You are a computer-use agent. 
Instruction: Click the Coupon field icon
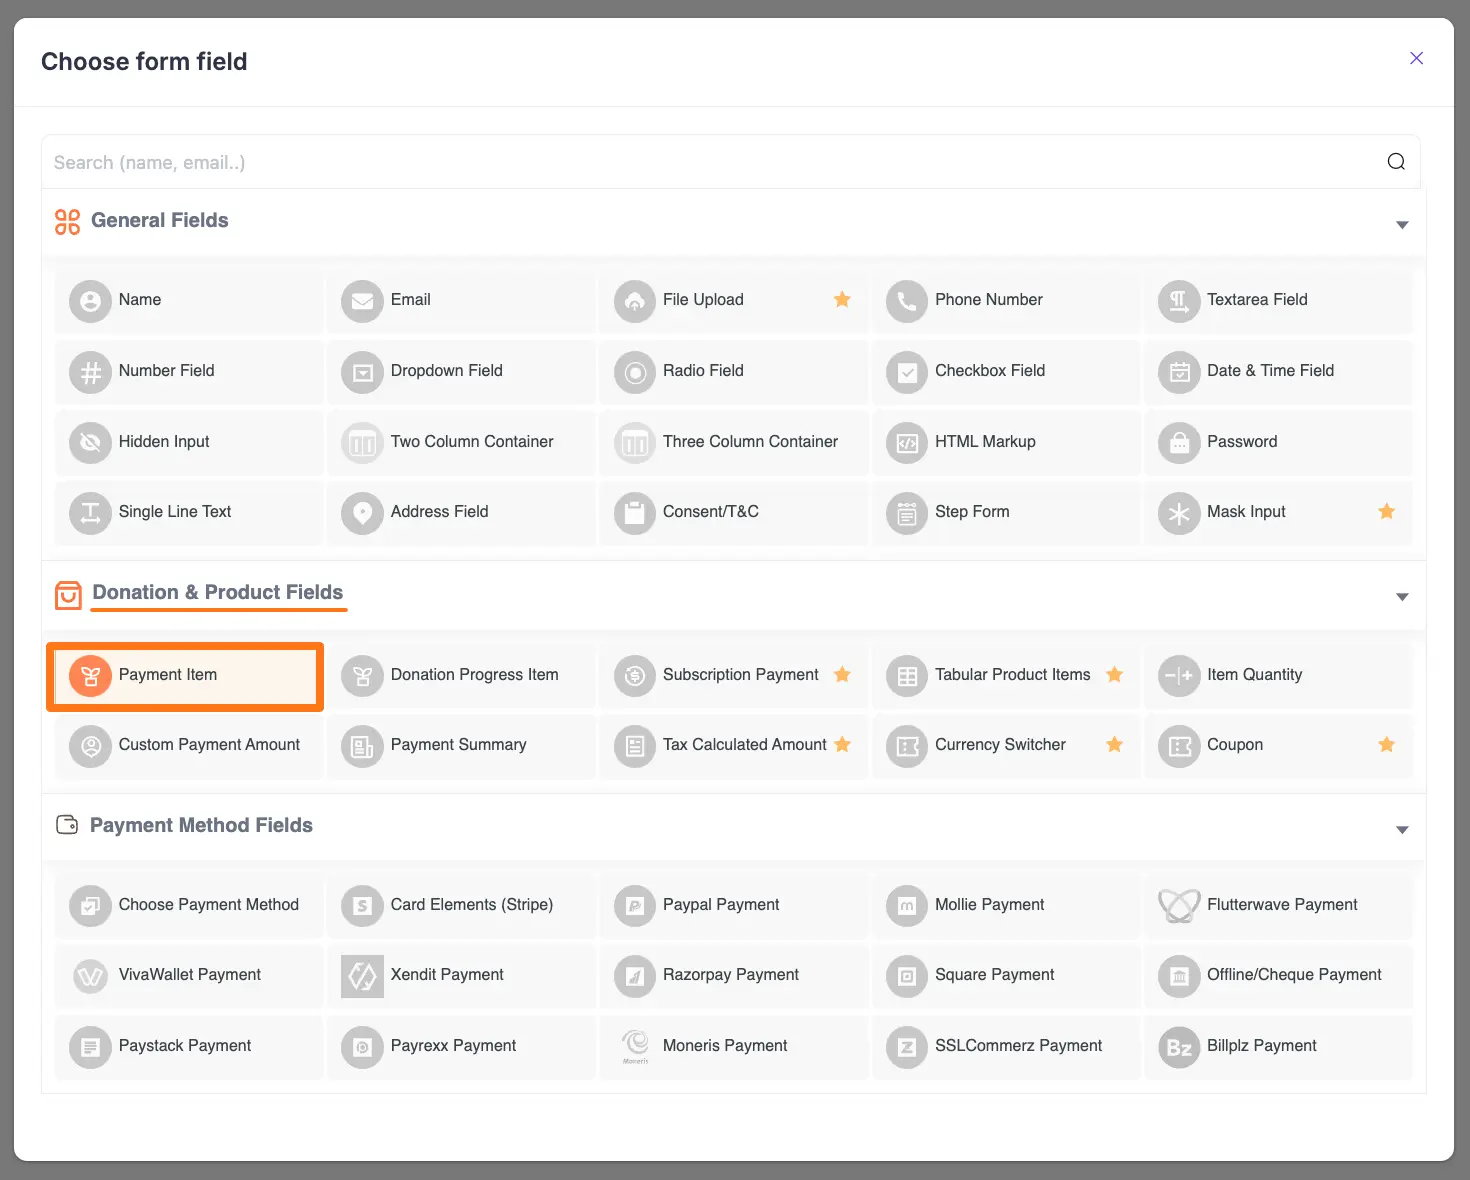pyautogui.click(x=1178, y=745)
